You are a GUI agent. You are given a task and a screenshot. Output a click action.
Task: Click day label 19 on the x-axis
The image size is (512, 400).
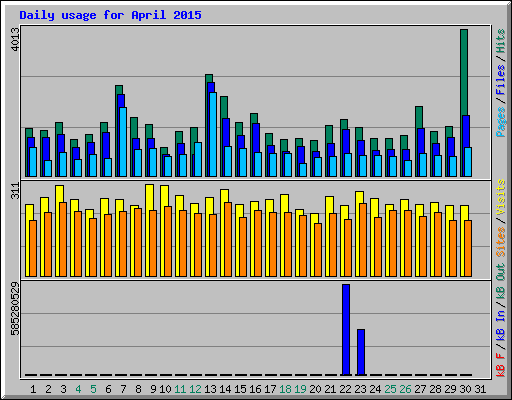point(300,389)
